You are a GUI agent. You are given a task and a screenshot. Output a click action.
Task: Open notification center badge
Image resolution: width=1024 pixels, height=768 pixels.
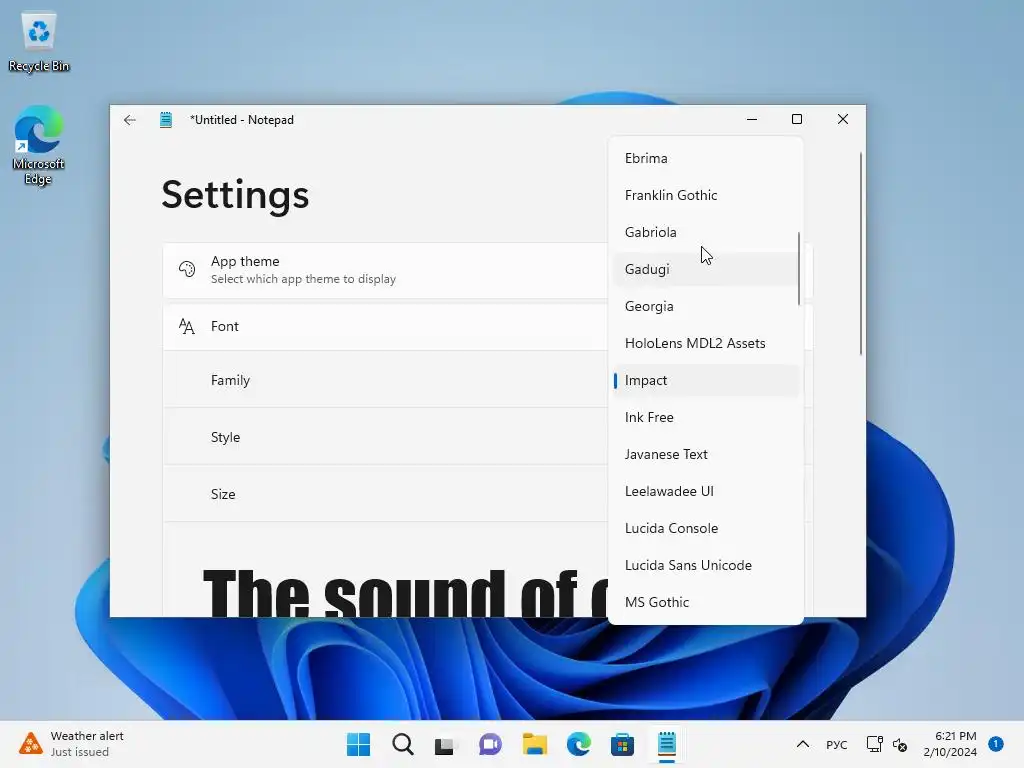(x=996, y=743)
